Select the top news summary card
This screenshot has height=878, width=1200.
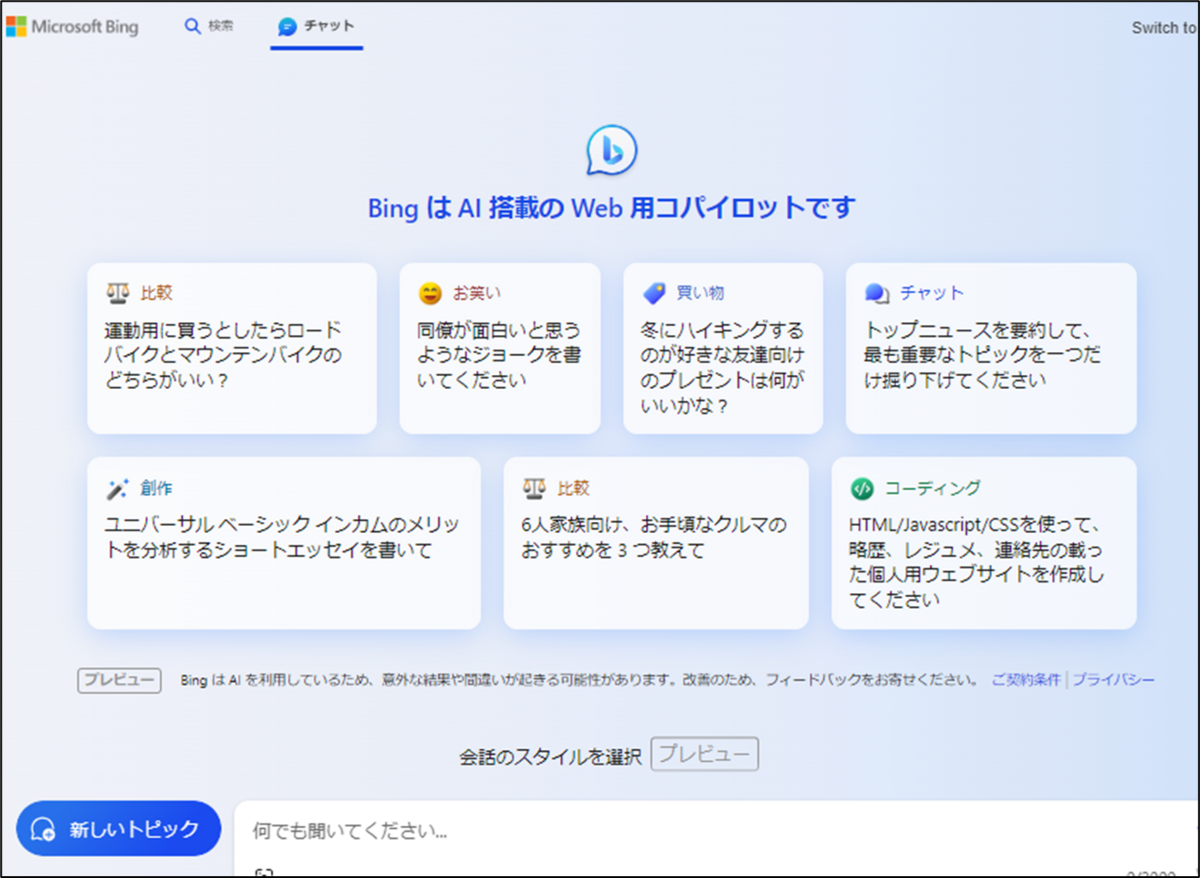pyautogui.click(x=991, y=348)
